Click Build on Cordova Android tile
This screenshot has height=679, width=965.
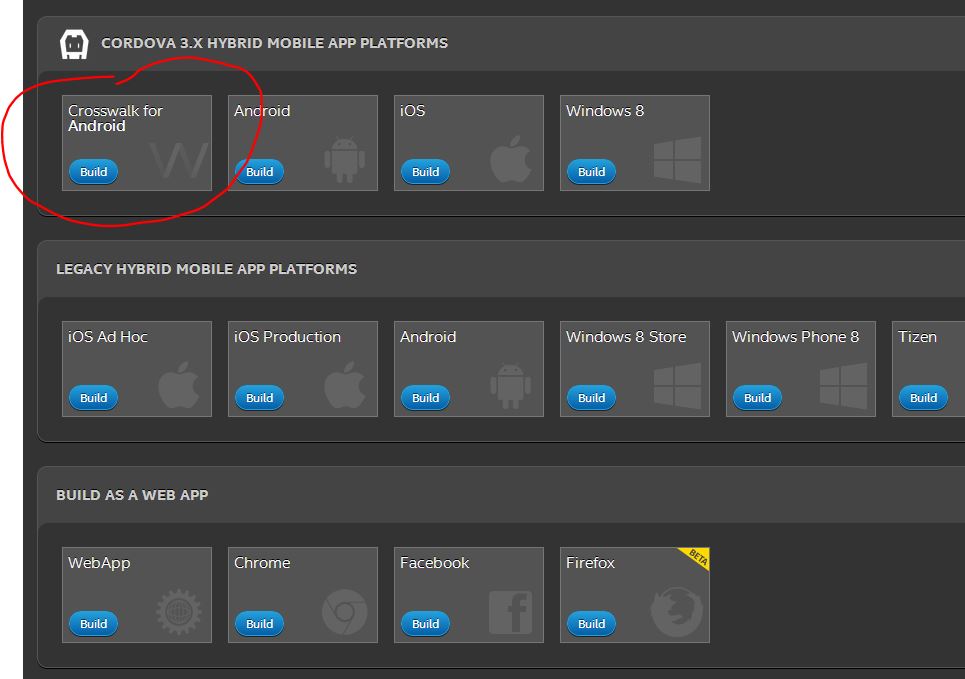pos(259,172)
